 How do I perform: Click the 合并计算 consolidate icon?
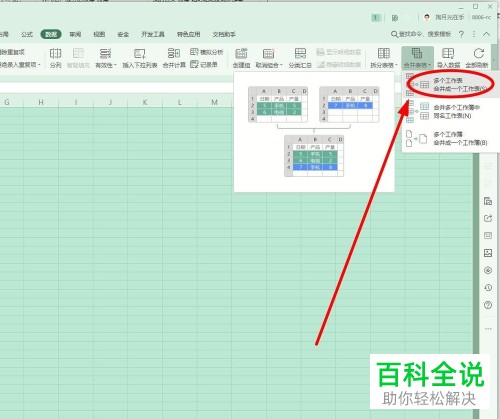174,53
